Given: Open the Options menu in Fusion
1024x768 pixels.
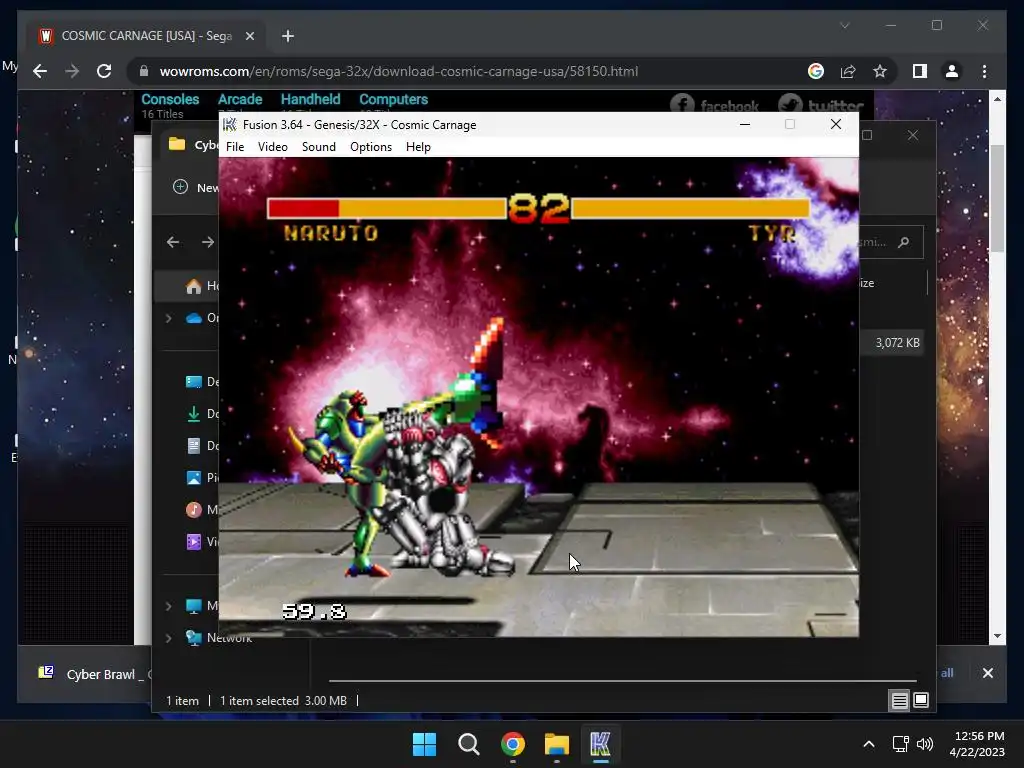Looking at the screenshot, I should 371,147.
